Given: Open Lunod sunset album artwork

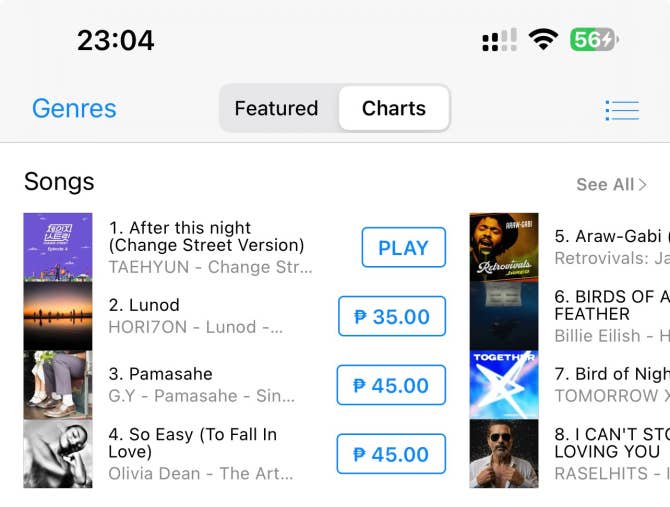Looking at the screenshot, I should coord(58,316).
